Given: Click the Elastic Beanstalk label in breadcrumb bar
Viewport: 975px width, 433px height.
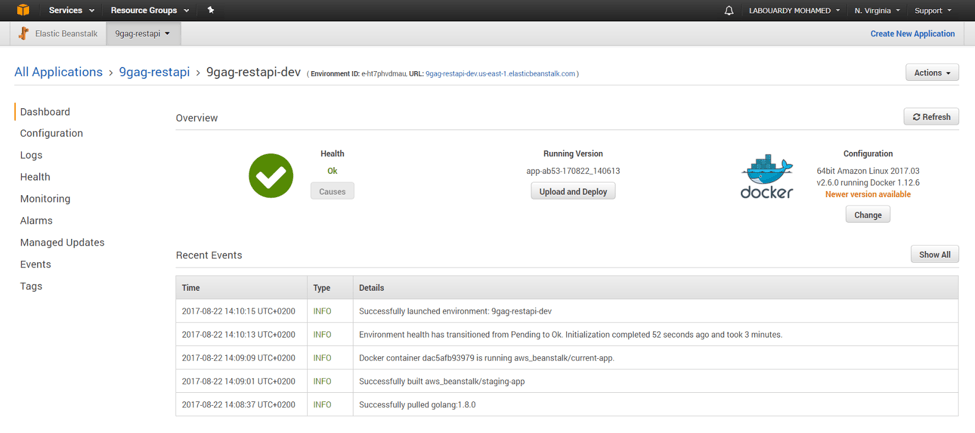Looking at the screenshot, I should tap(67, 34).
